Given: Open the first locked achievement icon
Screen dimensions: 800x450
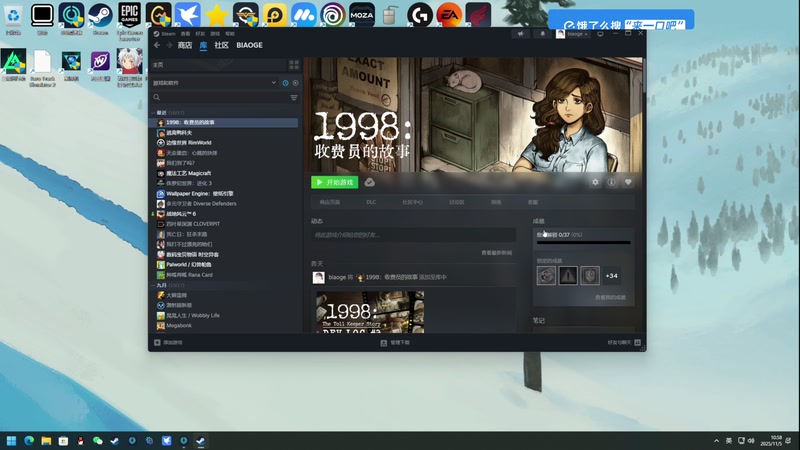Looking at the screenshot, I should 546,276.
